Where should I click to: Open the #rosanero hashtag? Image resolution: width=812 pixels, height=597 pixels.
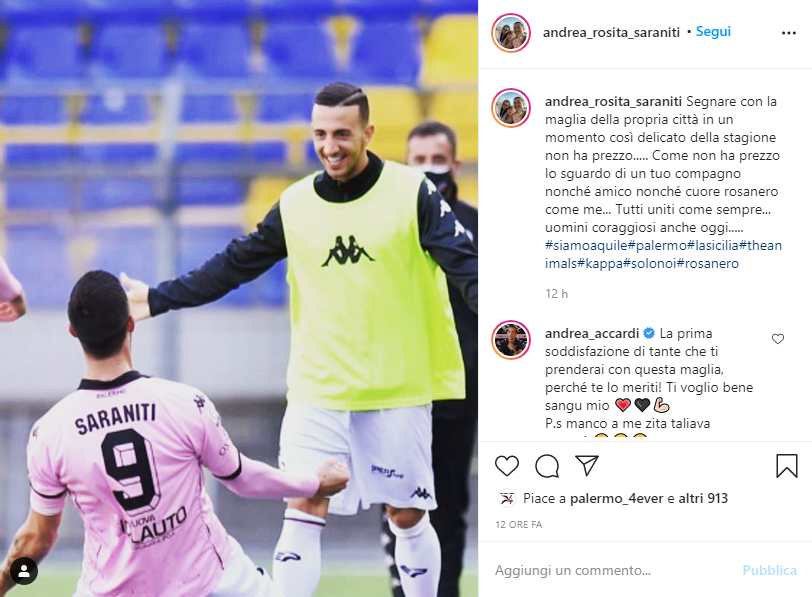[707, 264]
